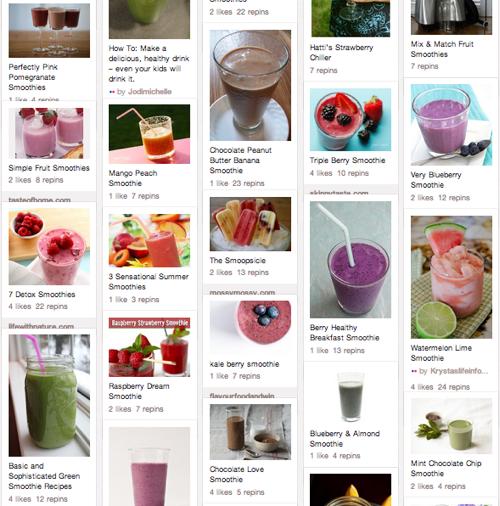500x506 pixels.
Task: Visit the tasteofhome.com source link
Action: [x=39, y=200]
